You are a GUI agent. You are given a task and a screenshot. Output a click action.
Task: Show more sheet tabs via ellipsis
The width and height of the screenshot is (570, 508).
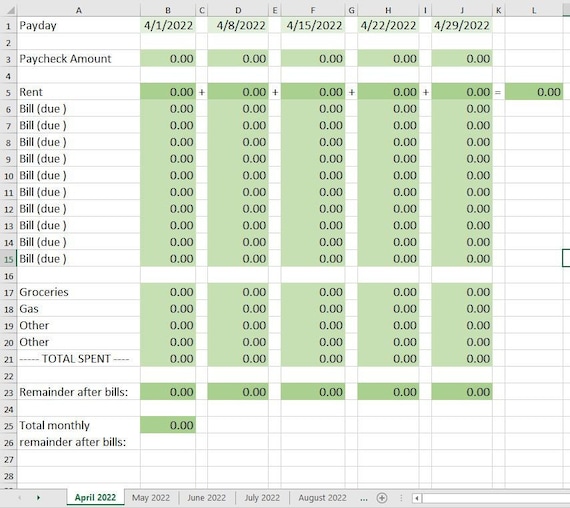[364, 498]
